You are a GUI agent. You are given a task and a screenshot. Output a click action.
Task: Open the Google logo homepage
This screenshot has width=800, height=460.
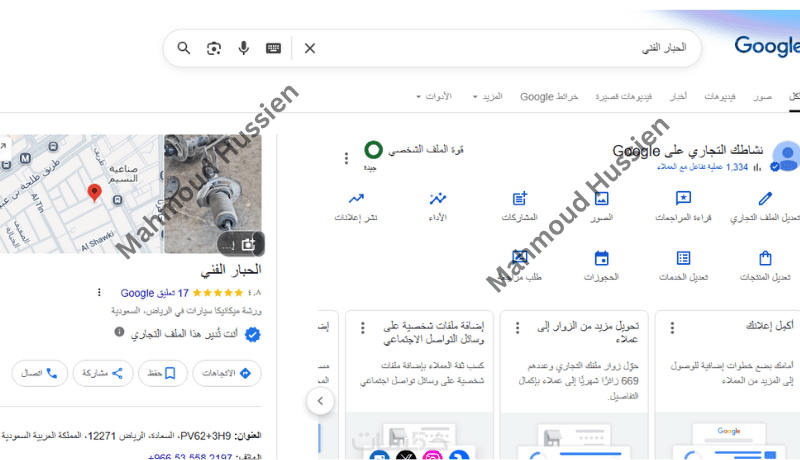coord(767,46)
